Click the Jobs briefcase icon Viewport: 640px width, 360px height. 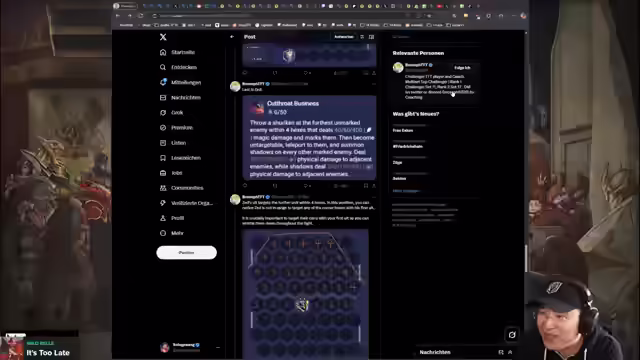pyautogui.click(x=163, y=173)
